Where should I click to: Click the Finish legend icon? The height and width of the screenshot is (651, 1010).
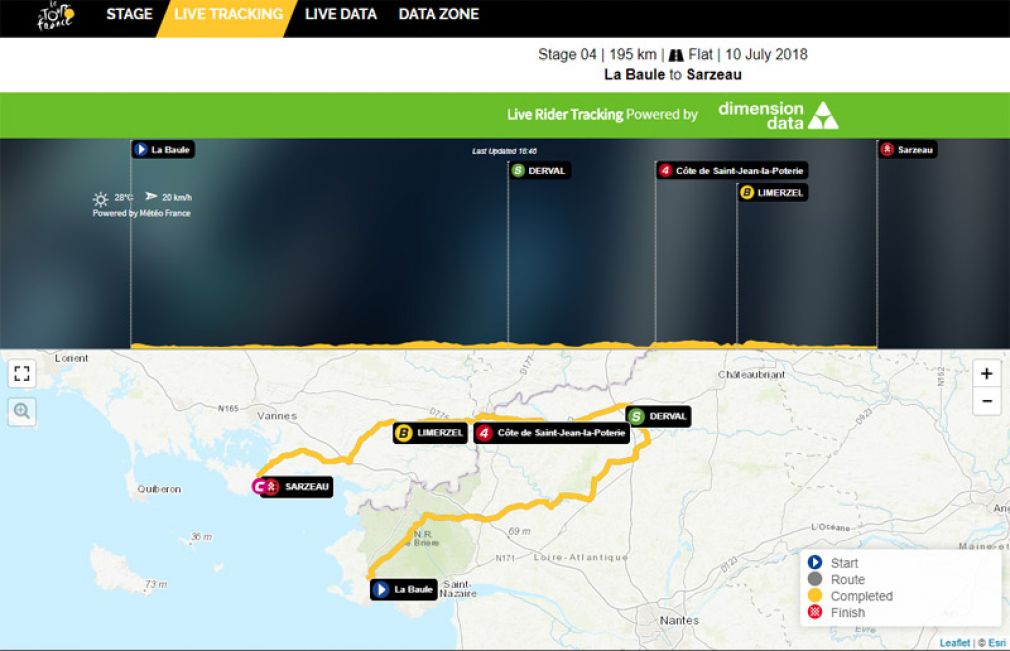[x=815, y=612]
